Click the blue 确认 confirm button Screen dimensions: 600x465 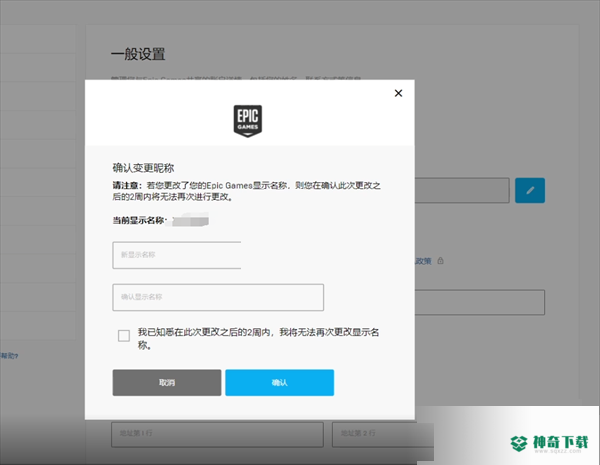pyautogui.click(x=279, y=382)
